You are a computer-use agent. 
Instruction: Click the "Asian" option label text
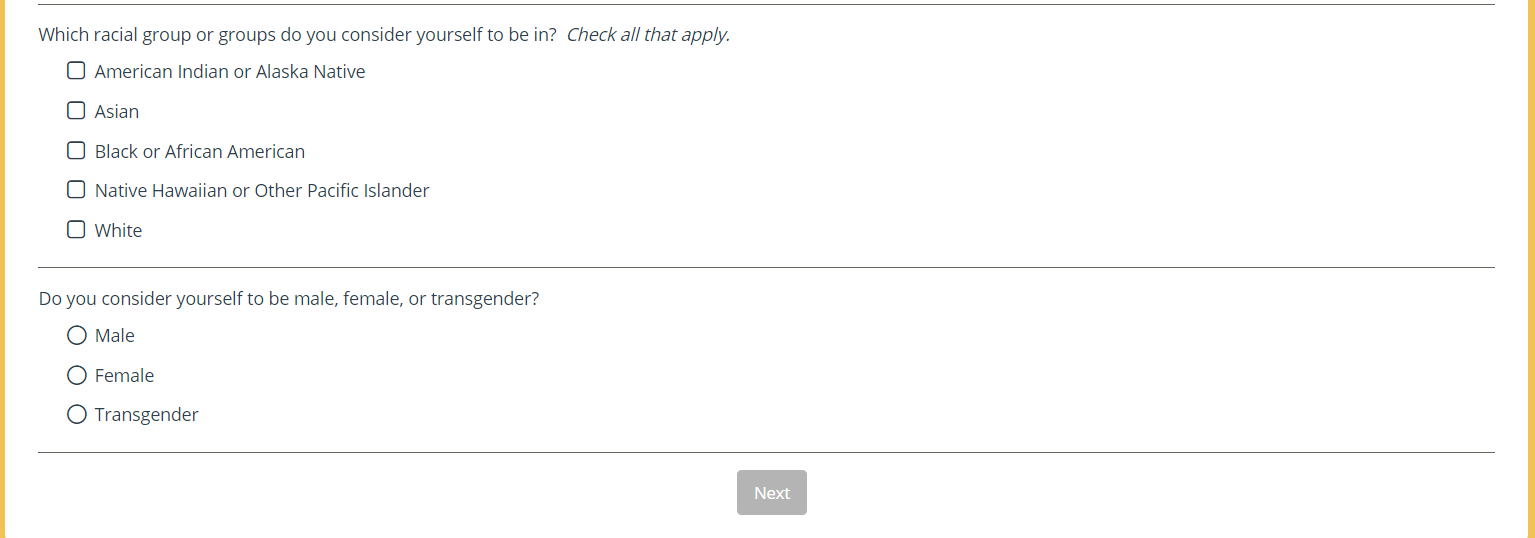click(117, 112)
